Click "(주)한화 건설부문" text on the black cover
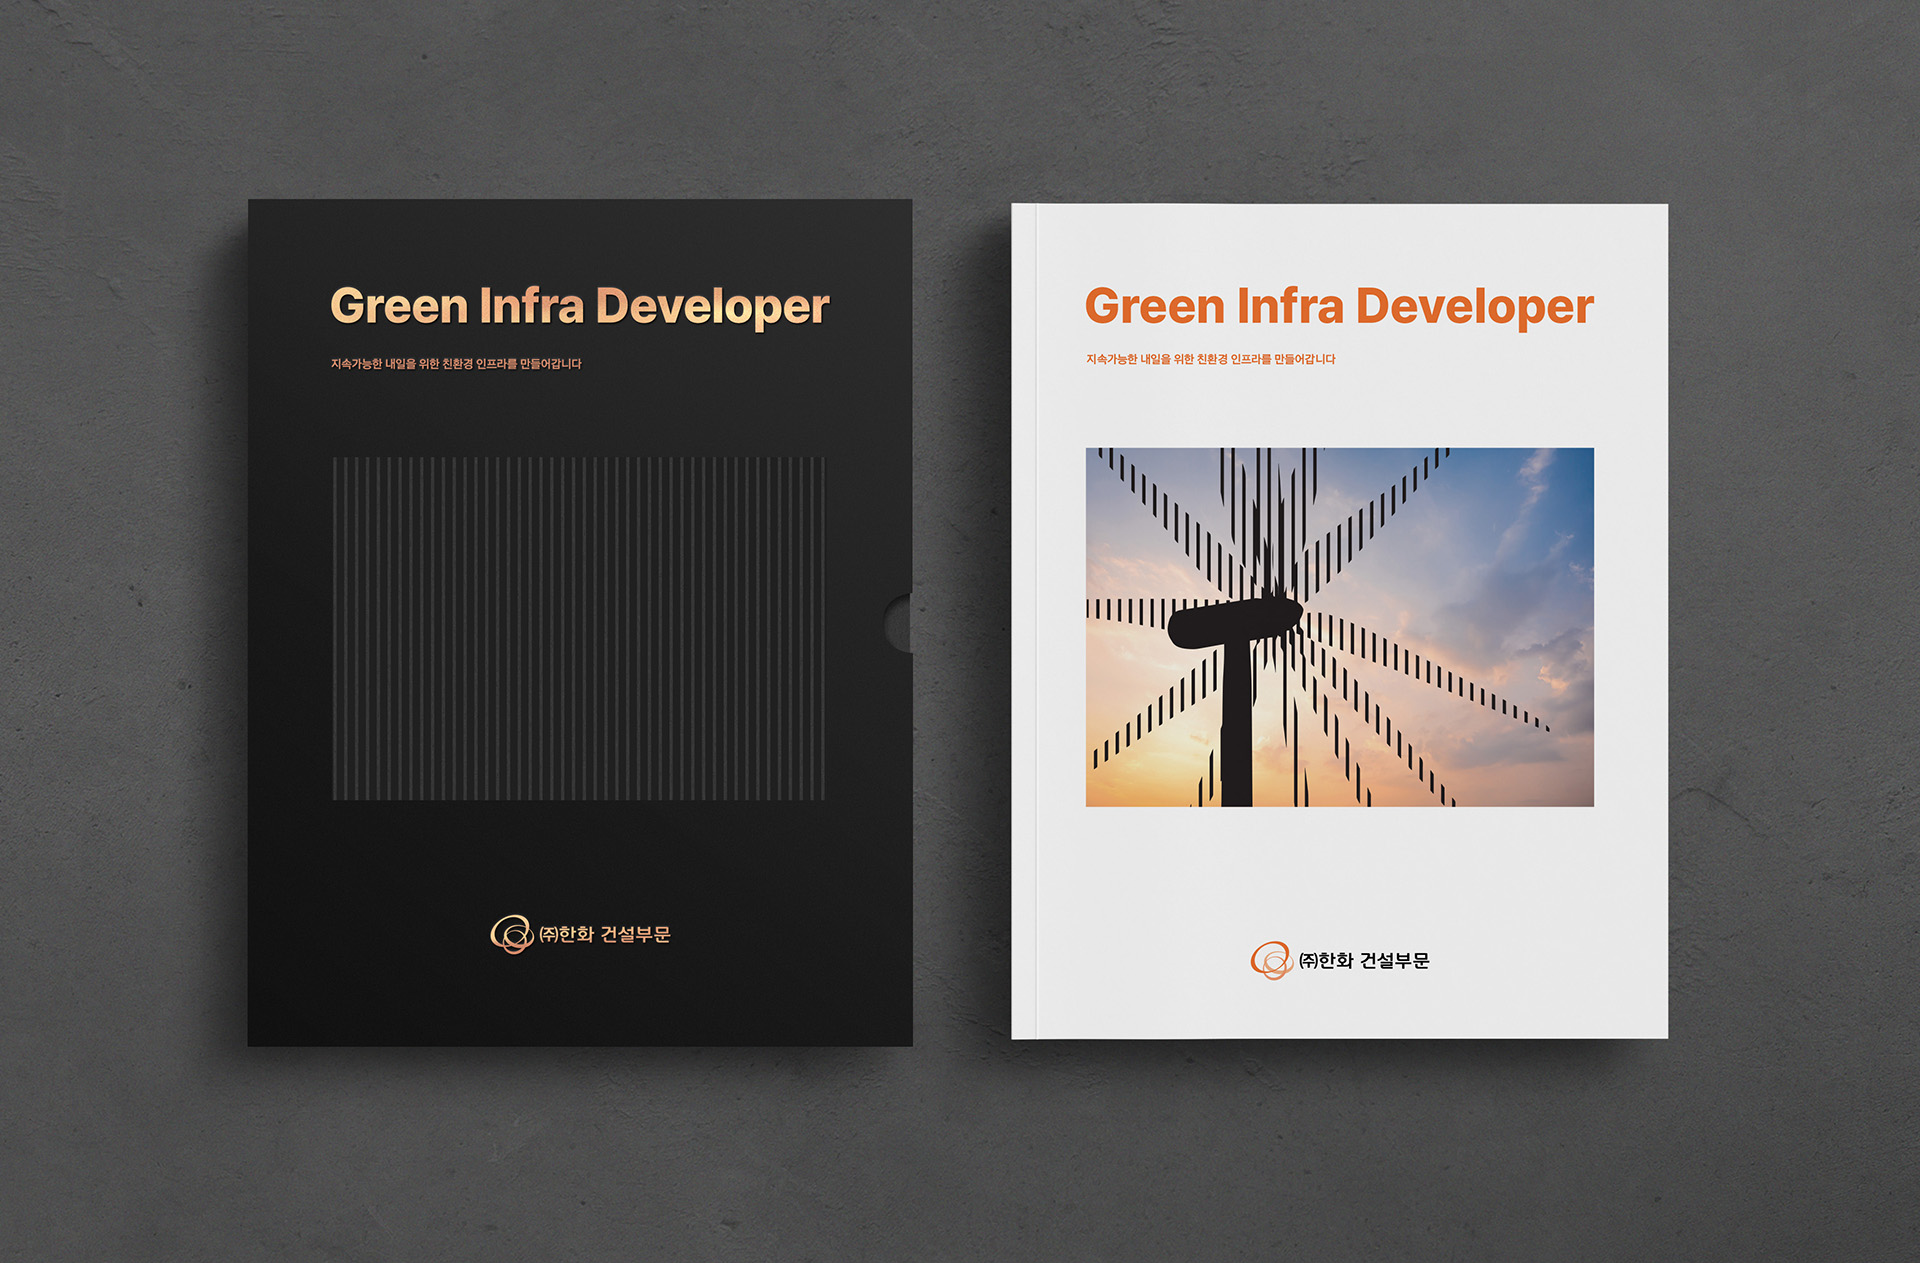 point(605,934)
